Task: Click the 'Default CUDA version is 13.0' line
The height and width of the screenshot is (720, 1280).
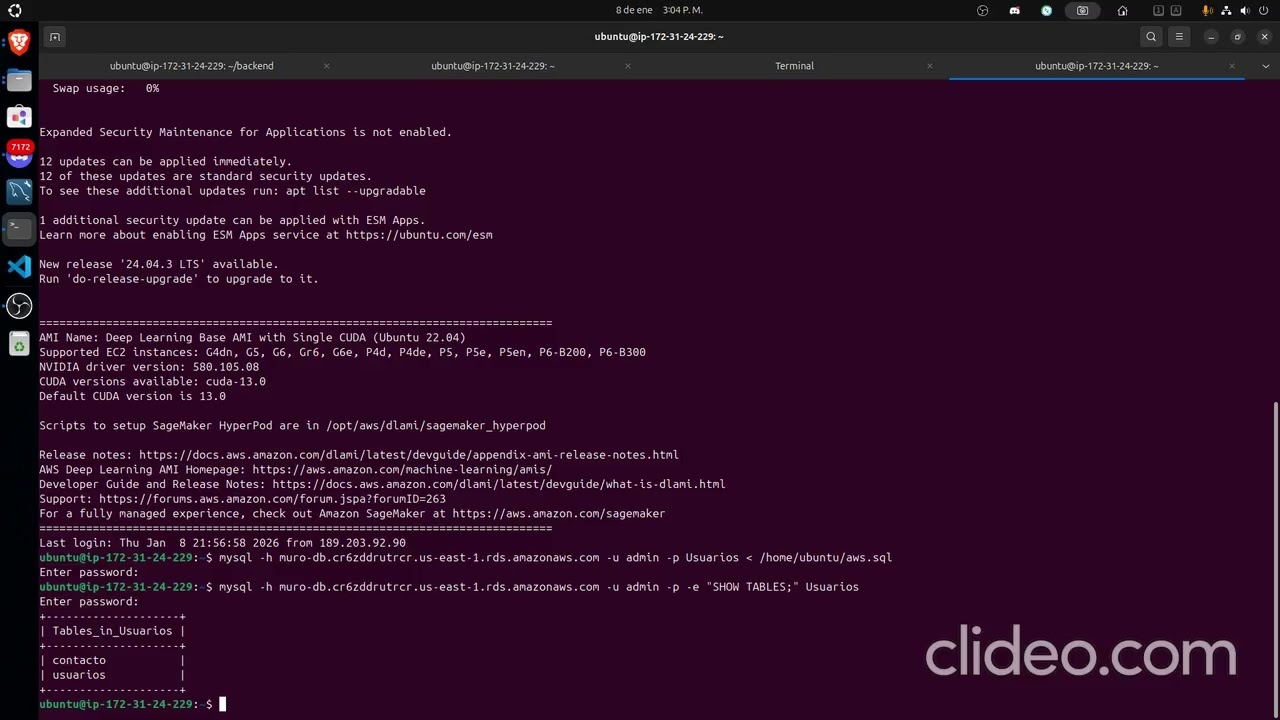Action: [x=132, y=396]
